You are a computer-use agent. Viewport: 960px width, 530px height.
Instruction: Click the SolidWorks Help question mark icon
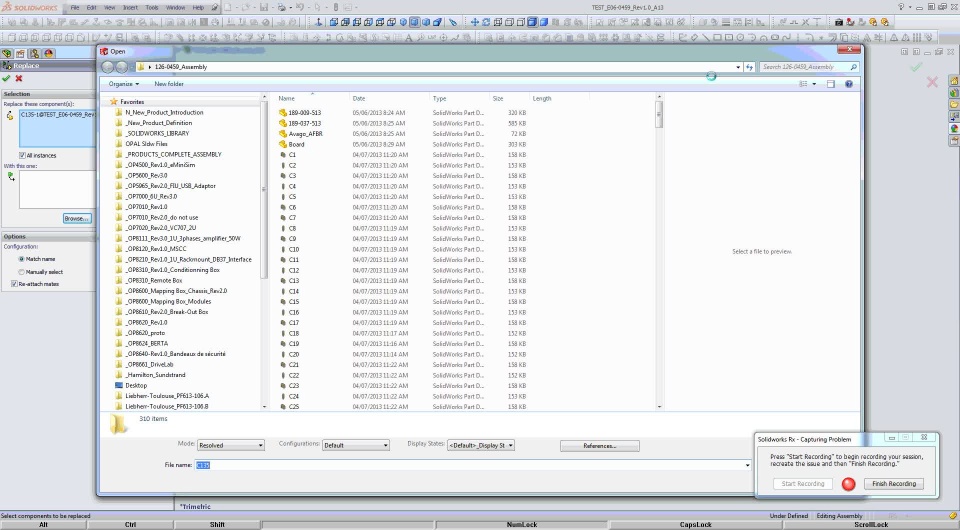(901, 7)
